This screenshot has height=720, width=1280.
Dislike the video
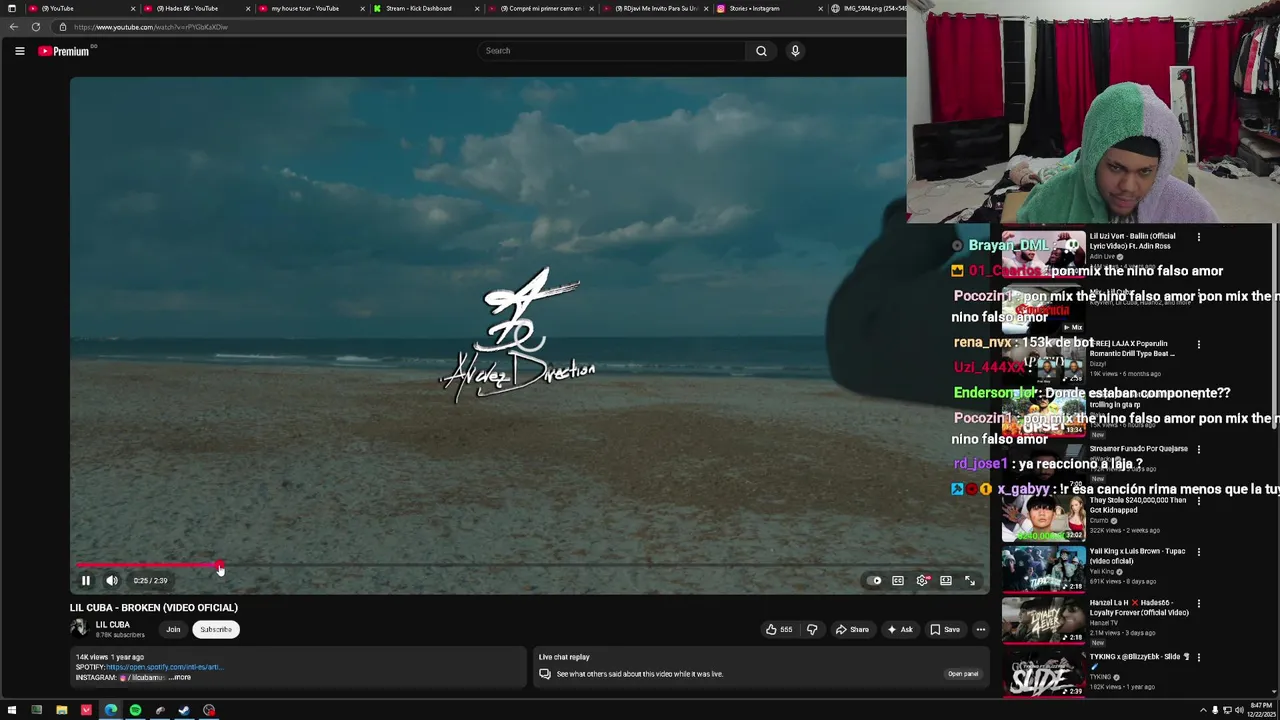(812, 629)
